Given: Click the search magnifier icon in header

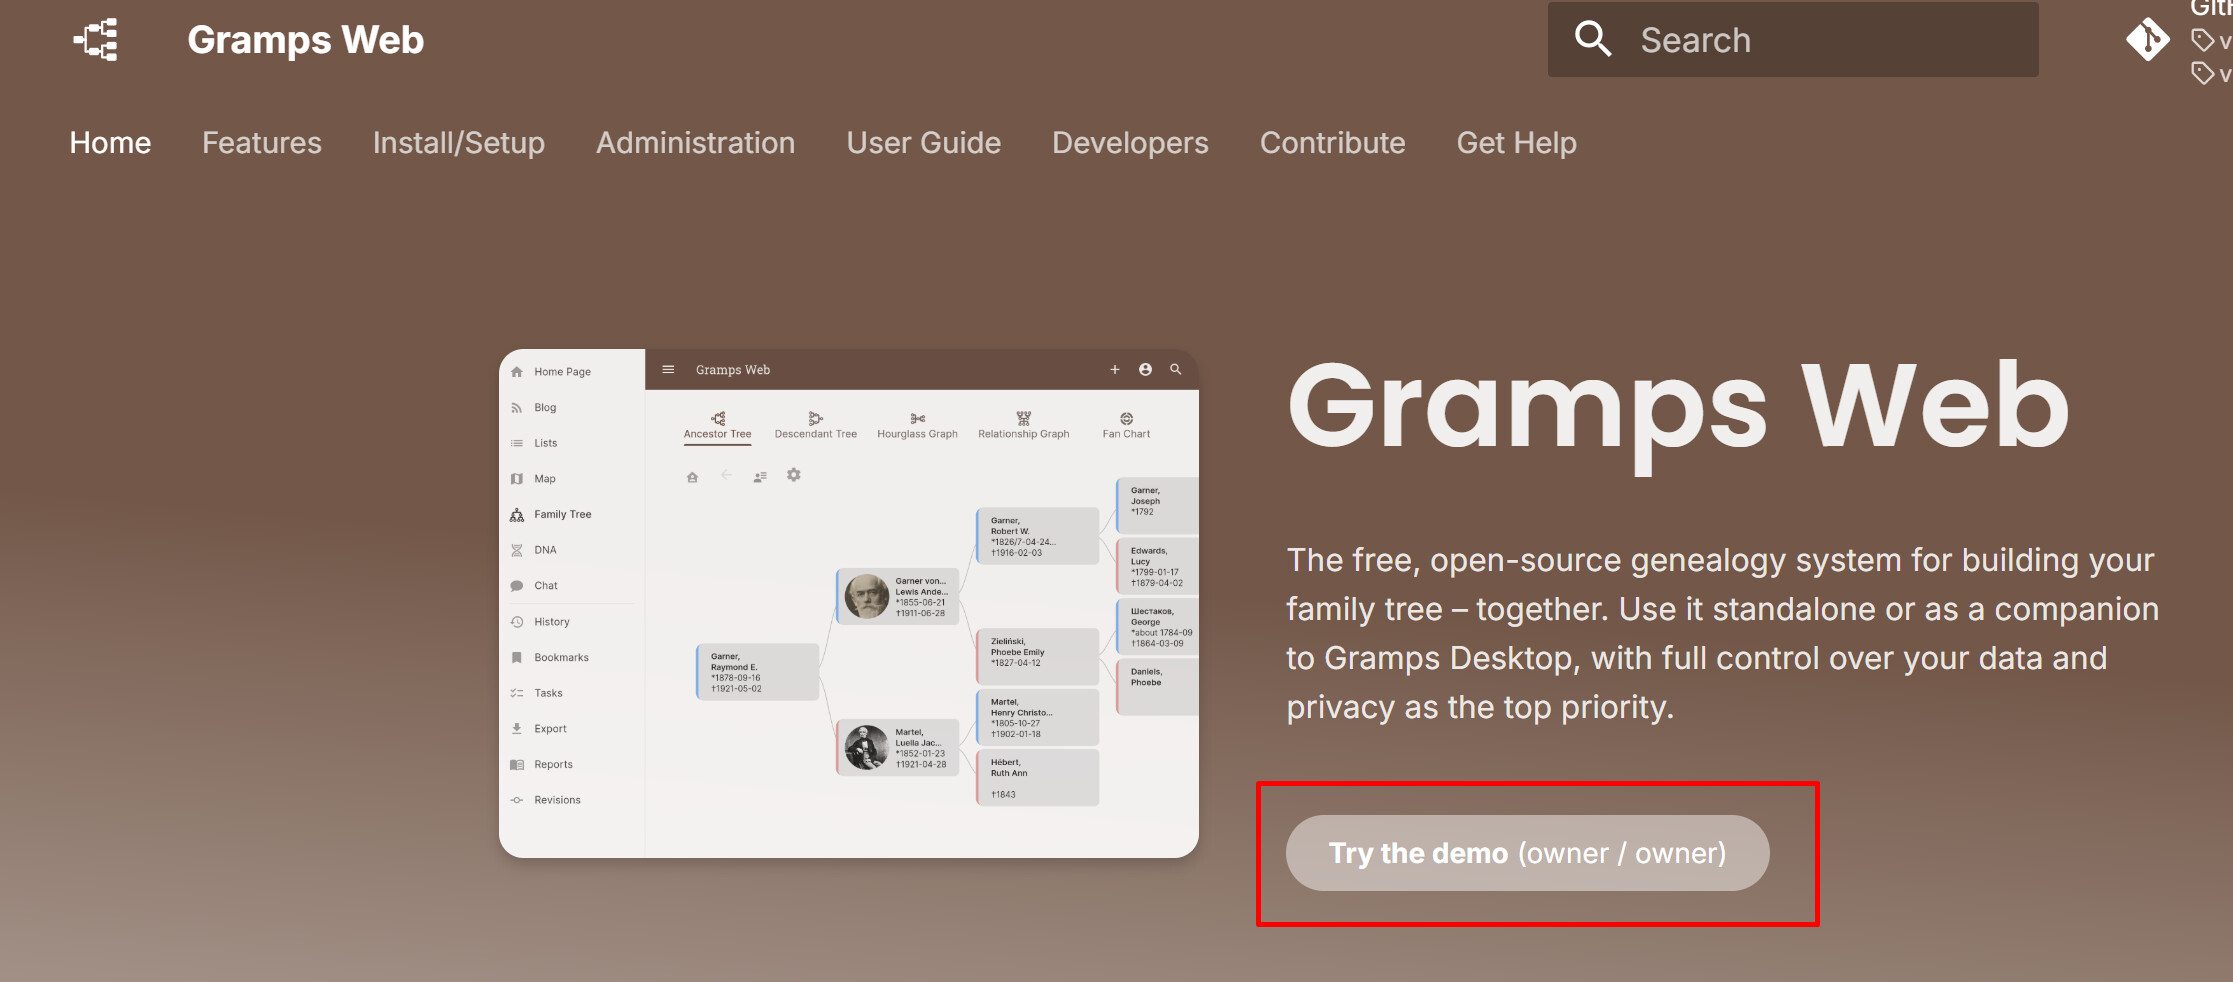Looking at the screenshot, I should pyautogui.click(x=1593, y=39).
